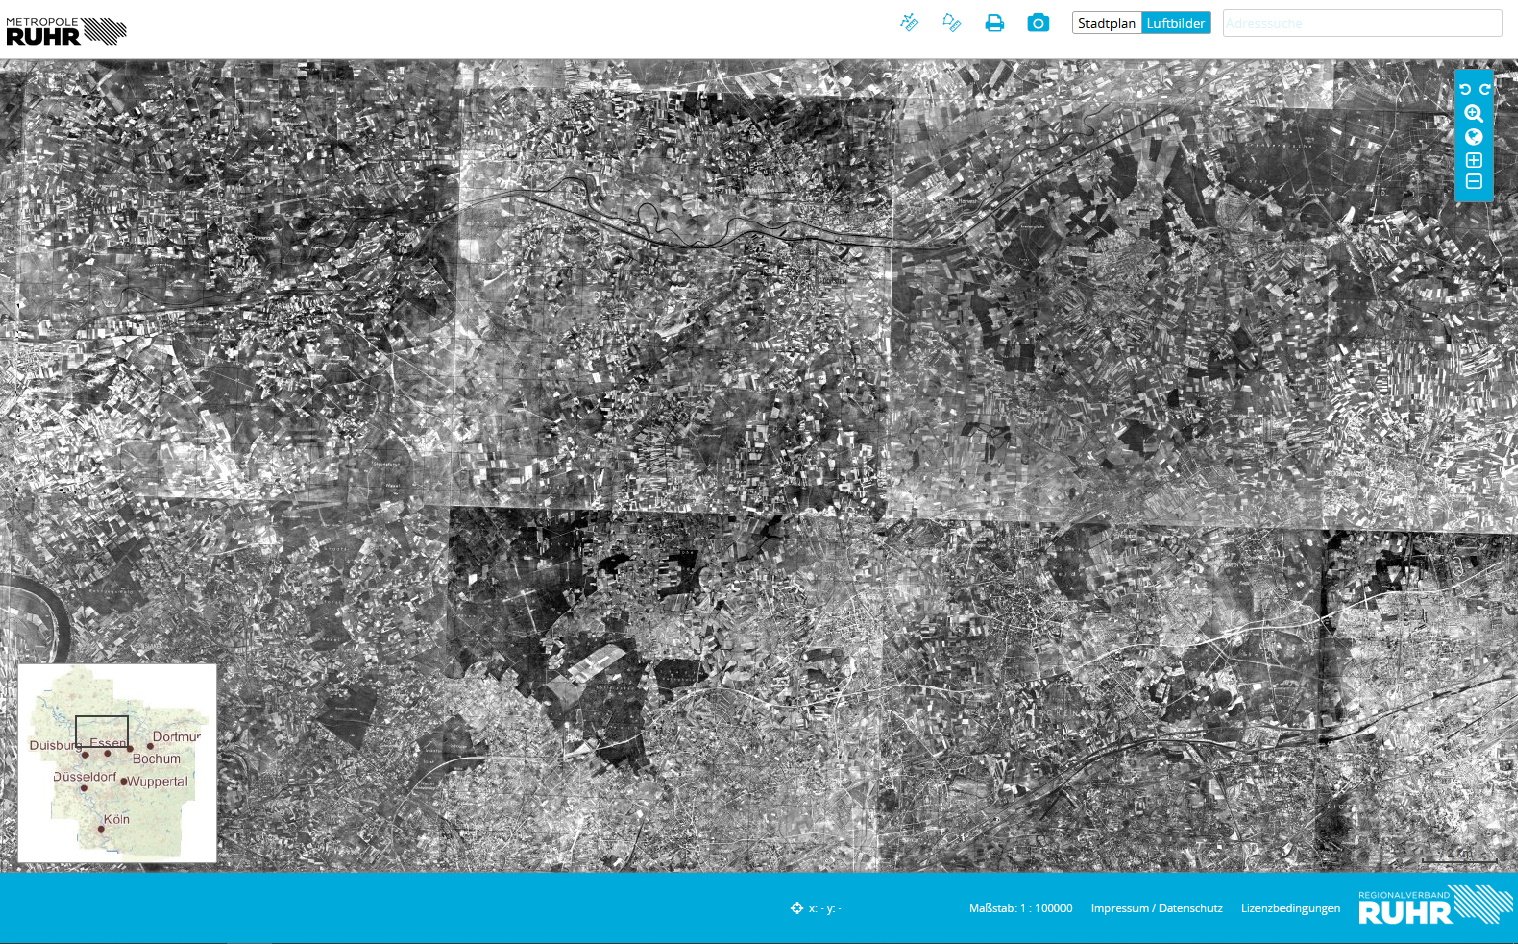Click the Regionalverband Ruhr footer logo
Screen dimensions: 1518x944
[x=1435, y=904]
